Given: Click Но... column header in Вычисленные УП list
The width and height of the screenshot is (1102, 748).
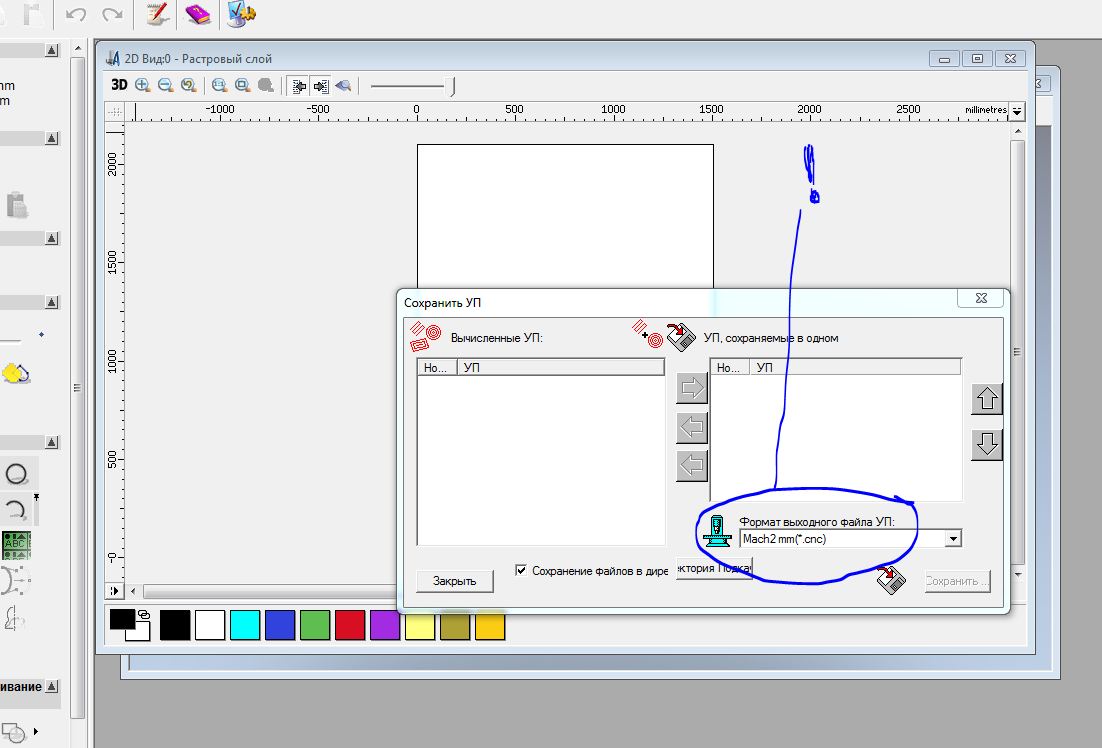Looking at the screenshot, I should coord(437,368).
